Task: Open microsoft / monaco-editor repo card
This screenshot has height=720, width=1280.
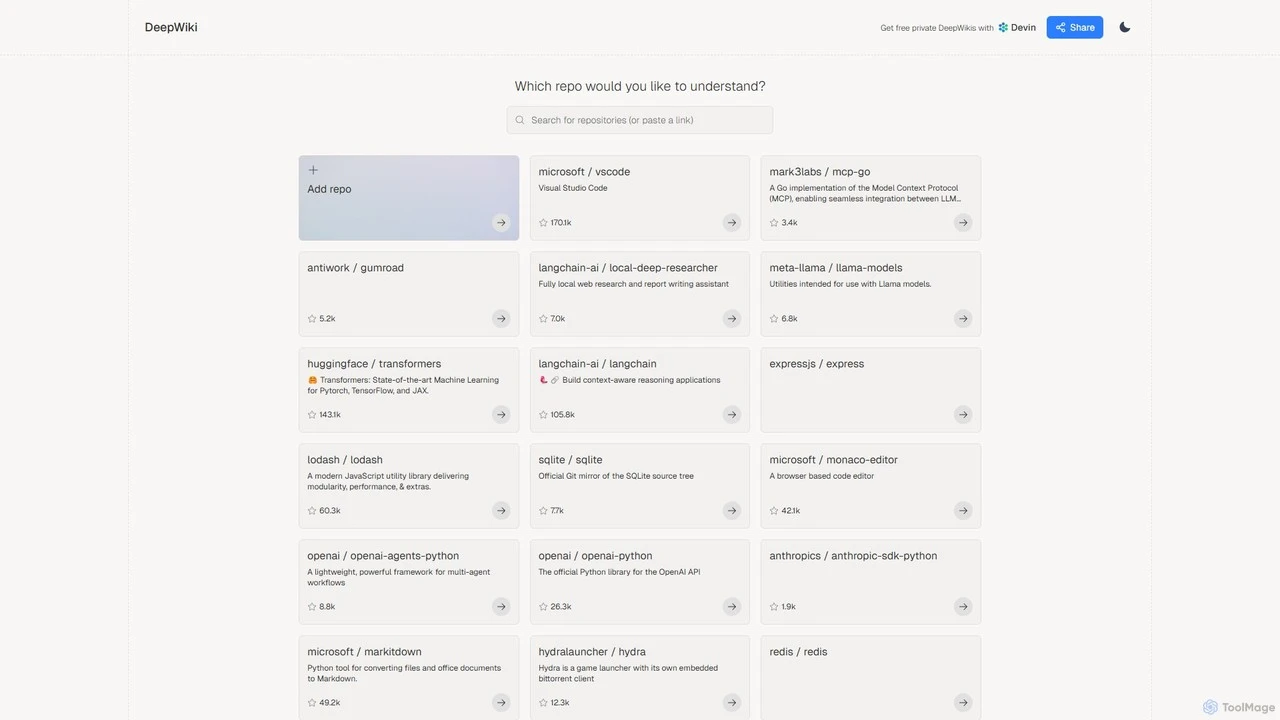Action: click(x=871, y=486)
